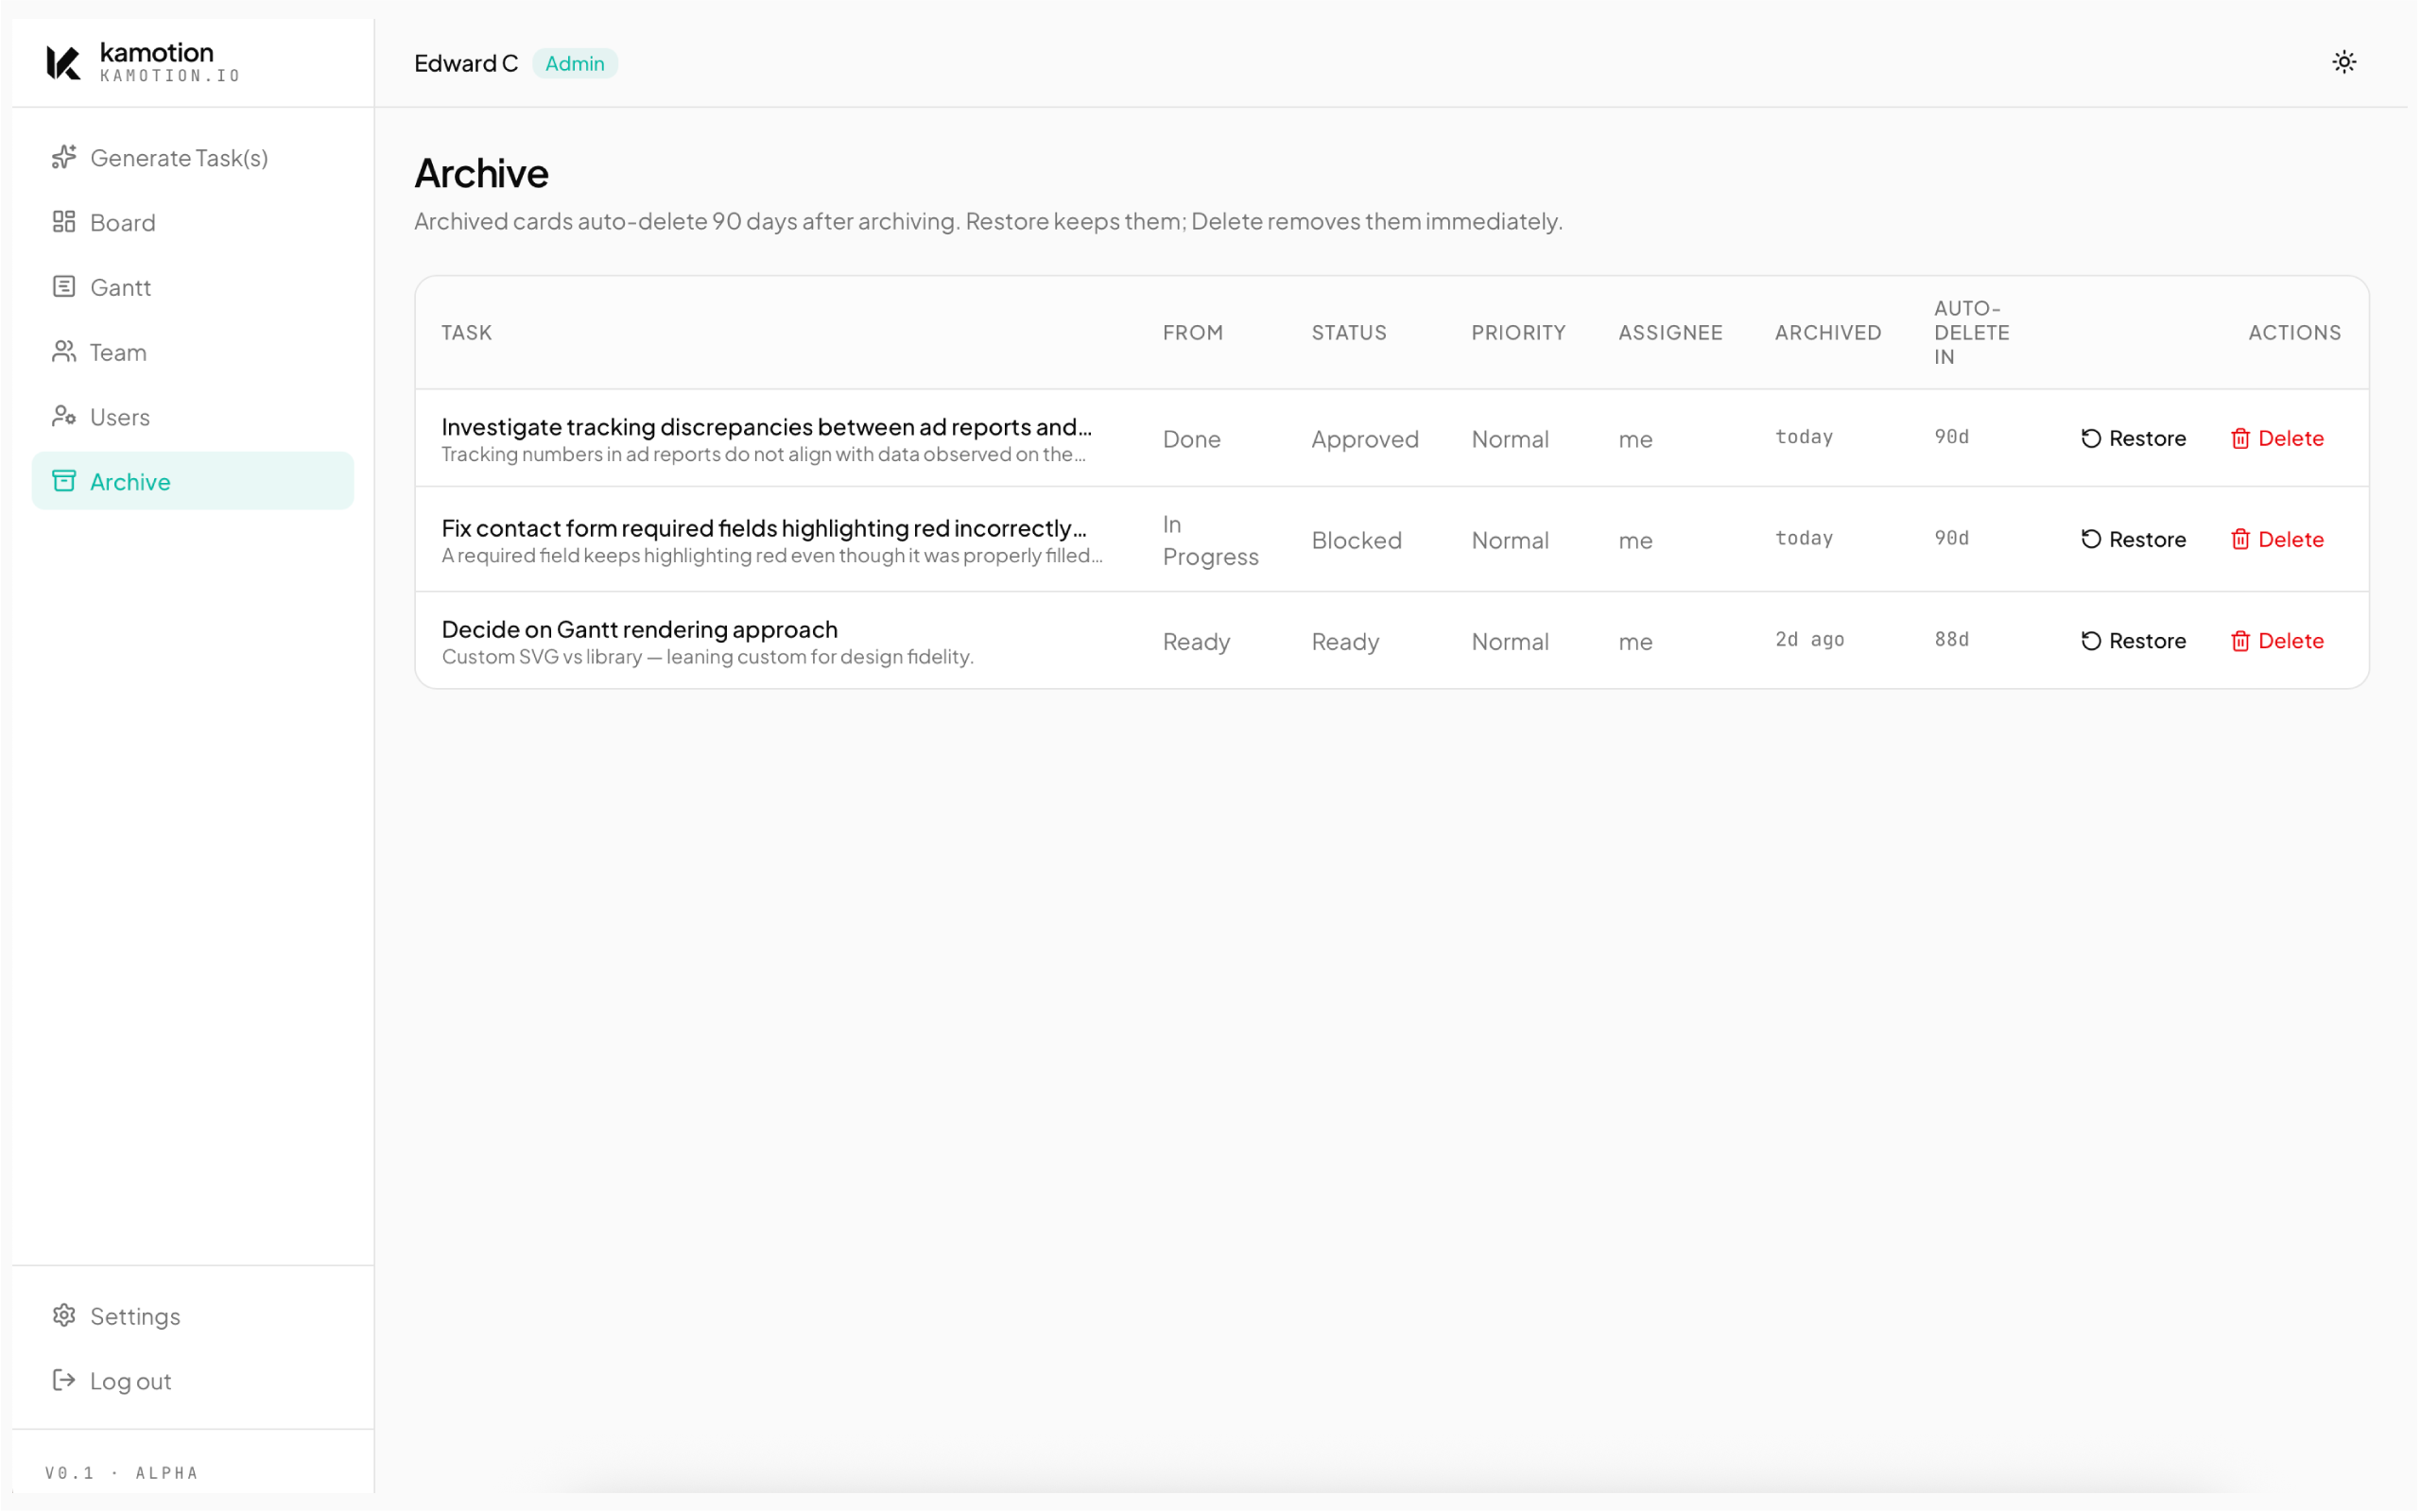2420x1512 pixels.
Task: Restore the Decide on Gantt rendering task
Action: point(2133,640)
